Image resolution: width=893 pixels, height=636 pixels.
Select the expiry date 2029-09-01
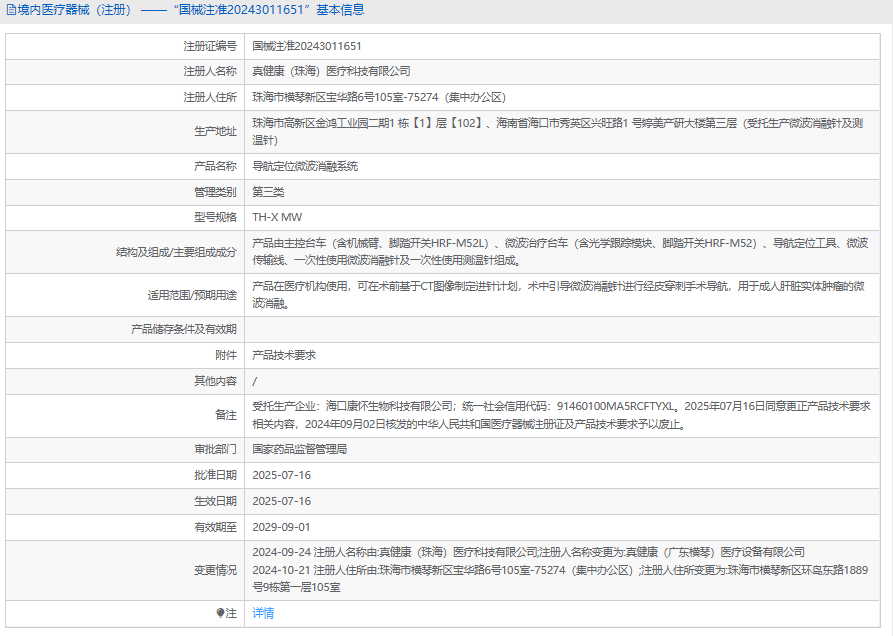point(282,528)
